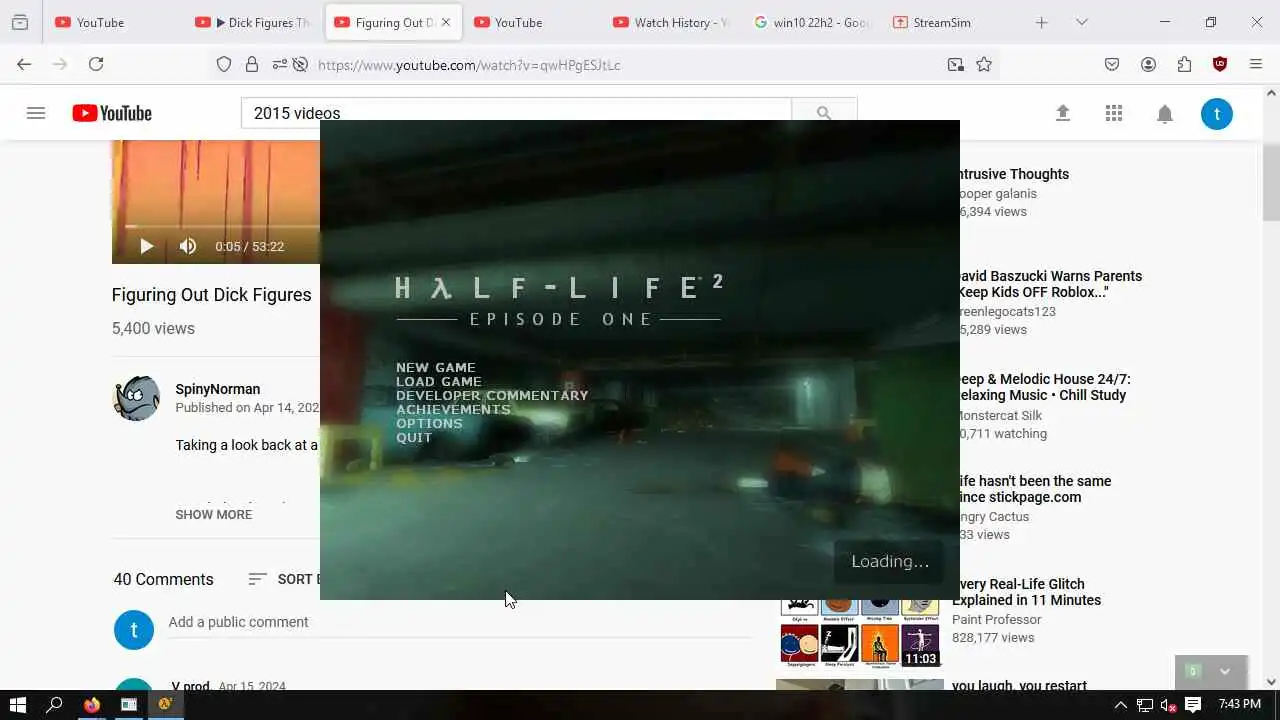Open the YouTube apps grid icon
The image size is (1280, 720).
[x=1114, y=113]
